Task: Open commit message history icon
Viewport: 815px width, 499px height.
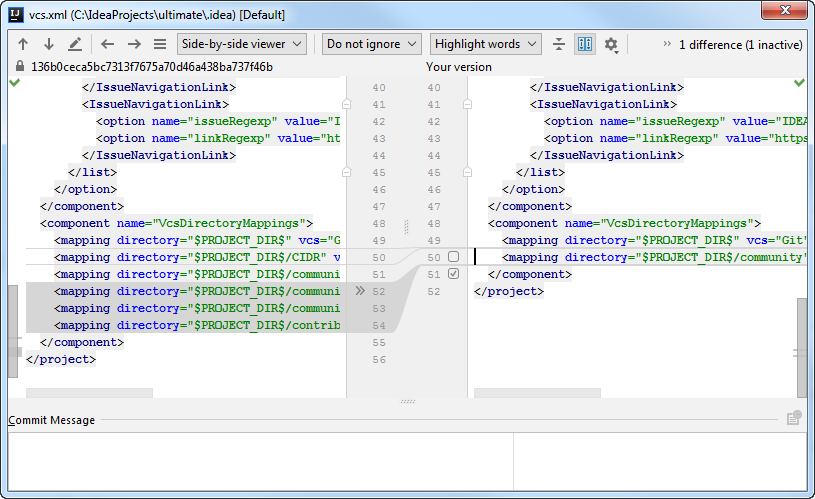Action: click(794, 418)
